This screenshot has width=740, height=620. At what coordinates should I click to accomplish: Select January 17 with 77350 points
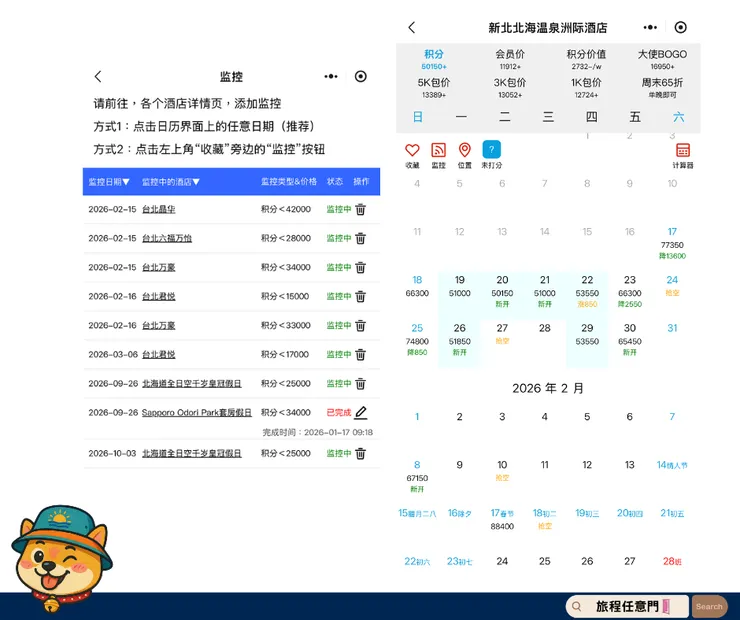tap(672, 243)
